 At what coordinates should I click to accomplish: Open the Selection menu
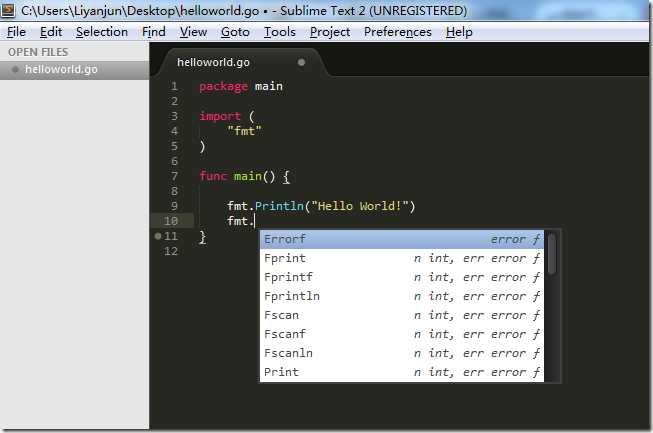pyautogui.click(x=102, y=32)
